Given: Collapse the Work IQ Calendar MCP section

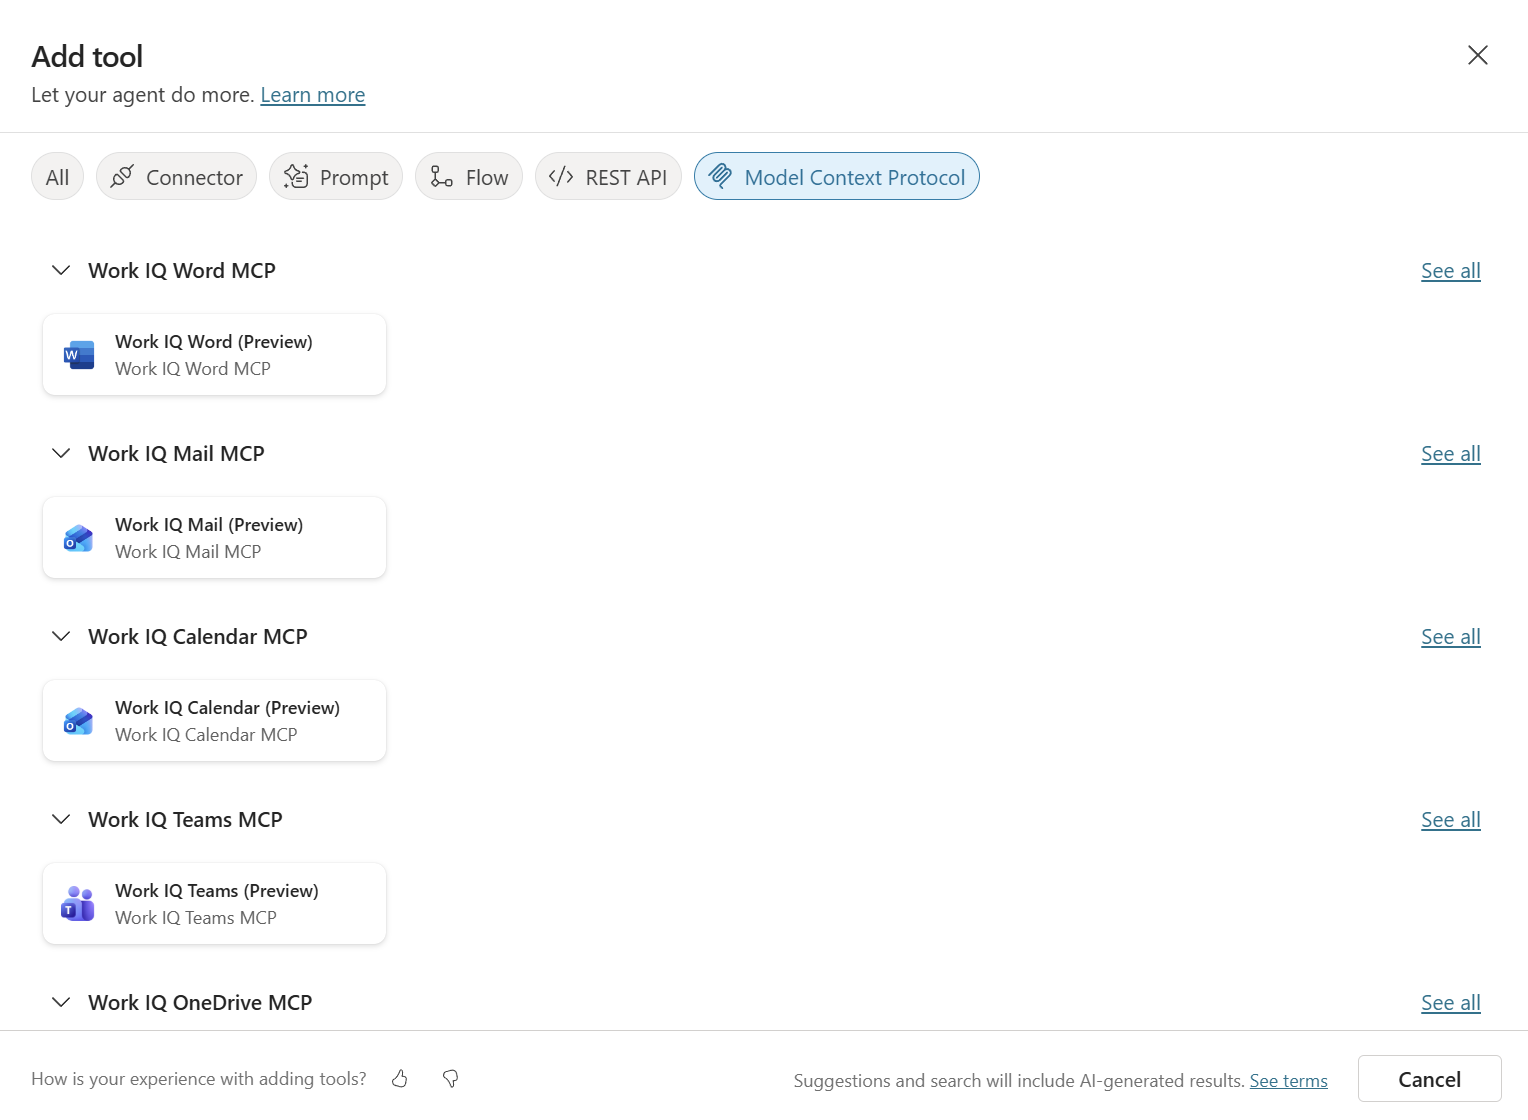Looking at the screenshot, I should coord(60,636).
